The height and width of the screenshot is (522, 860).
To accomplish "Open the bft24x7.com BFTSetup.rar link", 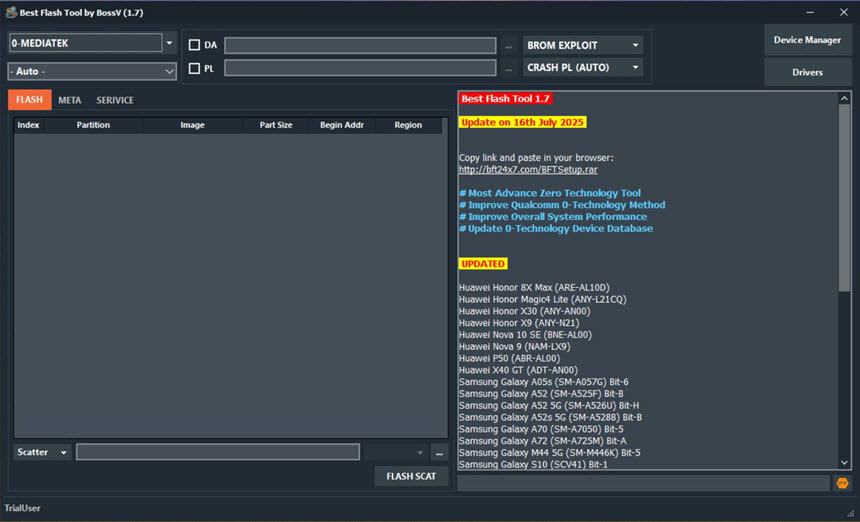I will pos(528,169).
